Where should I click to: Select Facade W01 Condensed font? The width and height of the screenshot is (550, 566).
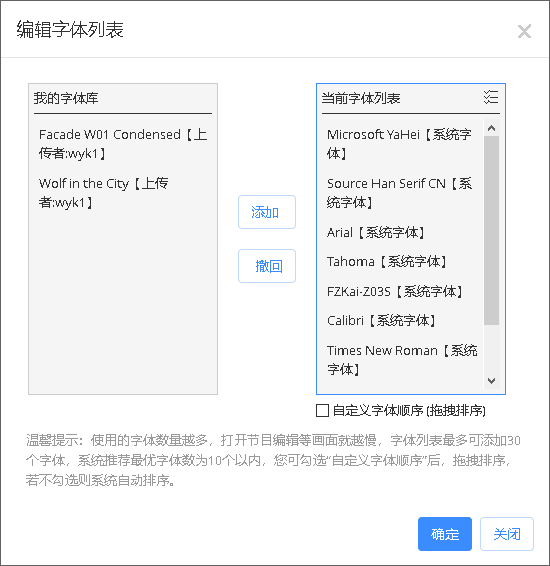(123, 144)
